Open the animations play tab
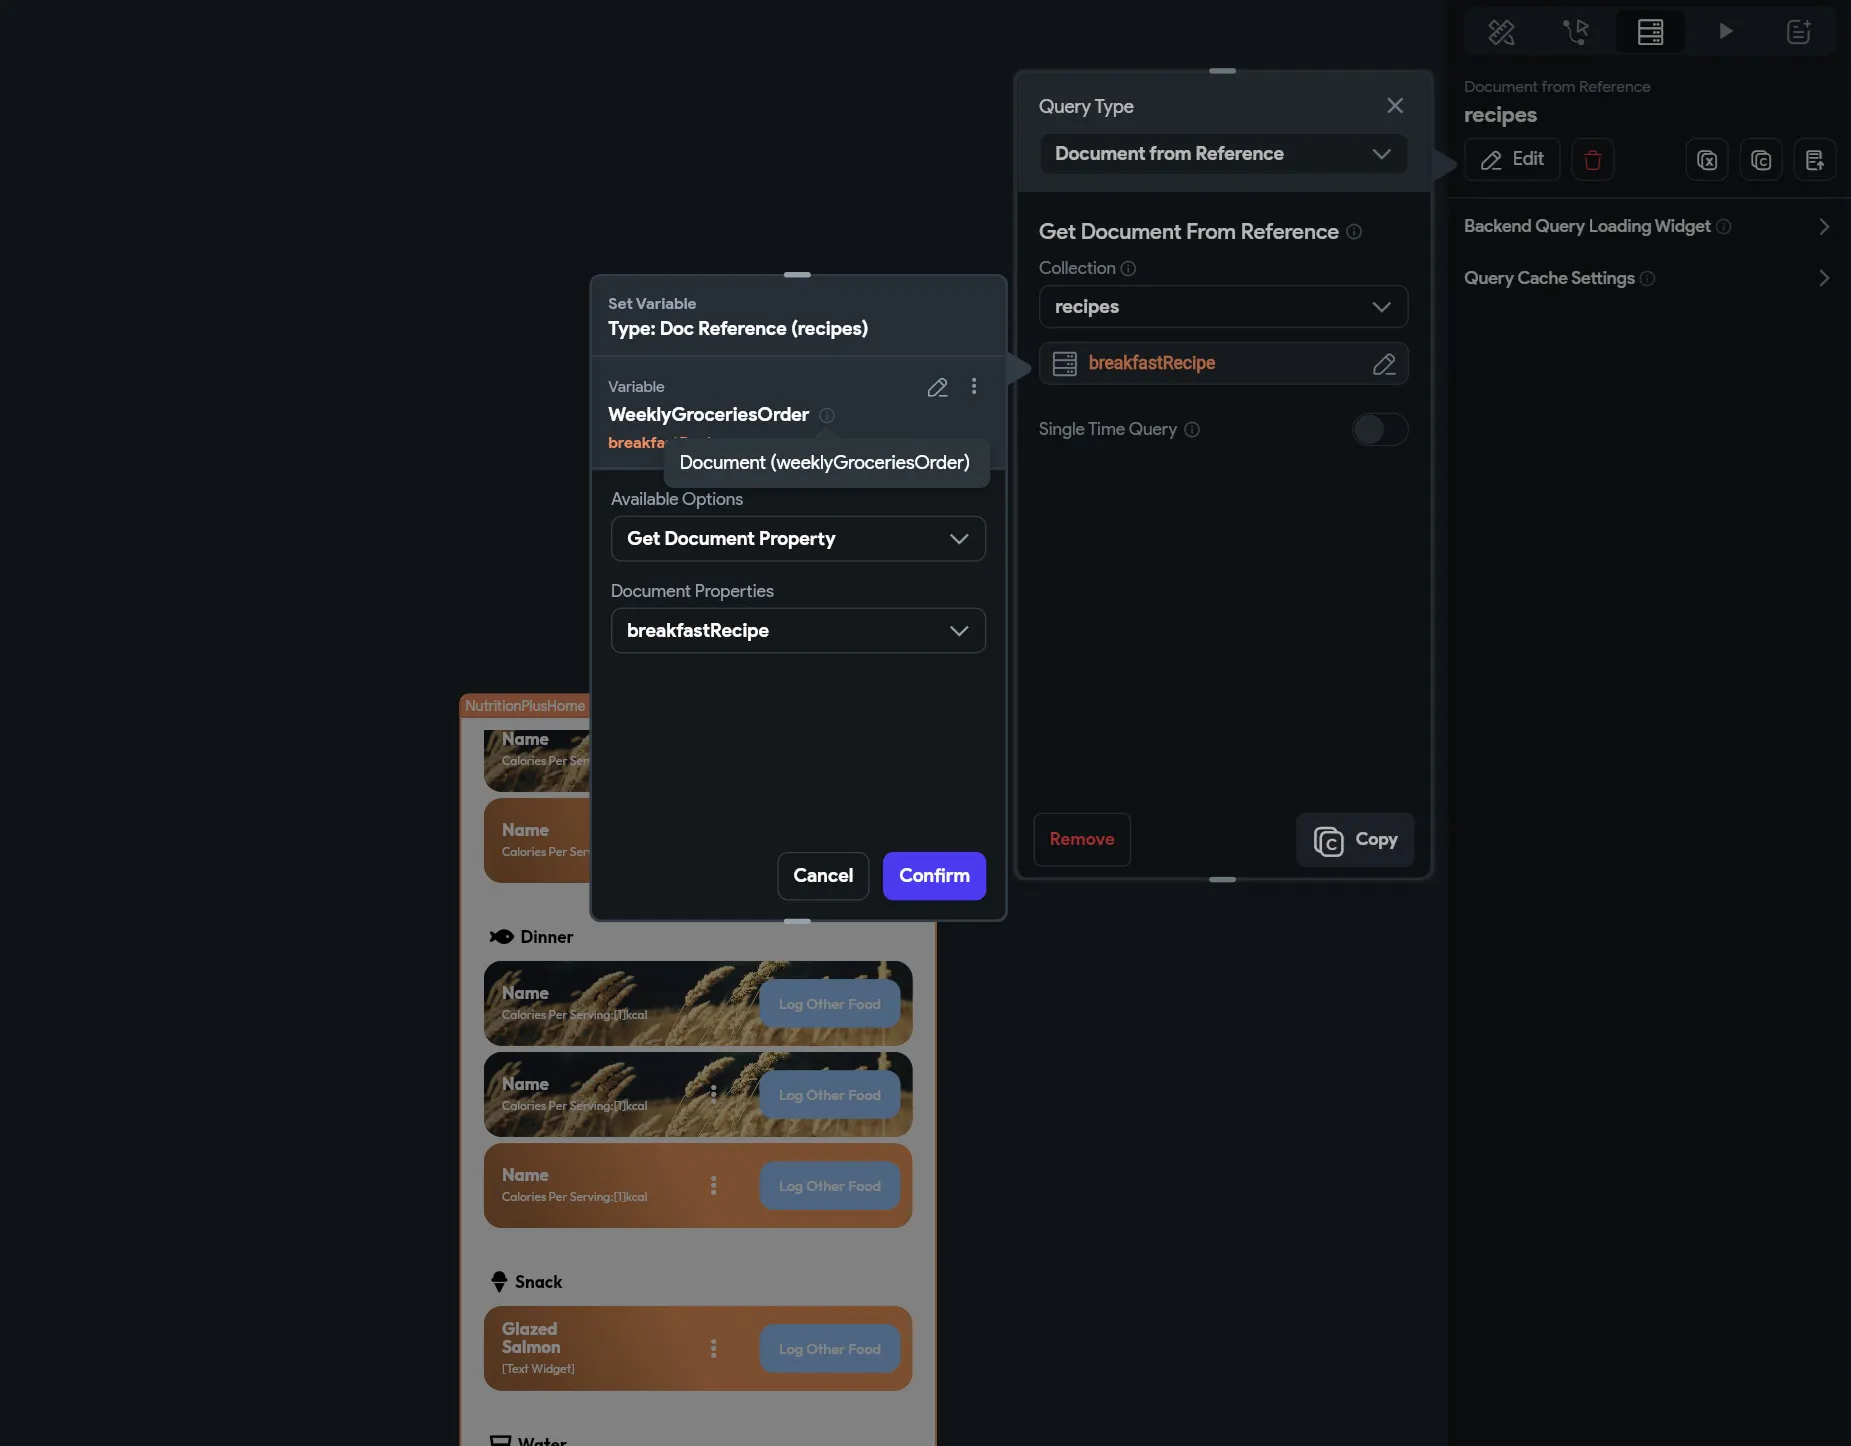This screenshot has width=1851, height=1446. pos(1725,32)
